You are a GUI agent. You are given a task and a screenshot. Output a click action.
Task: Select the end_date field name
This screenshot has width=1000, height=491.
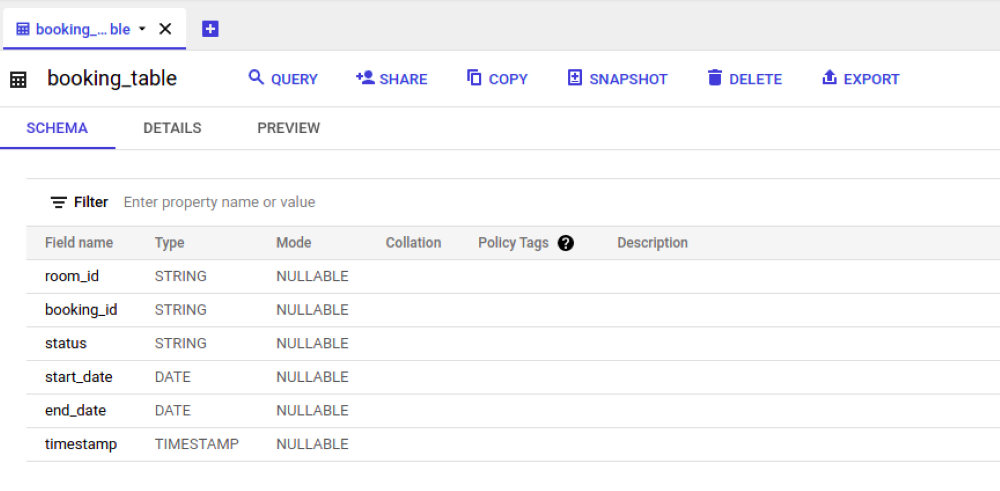pos(75,411)
